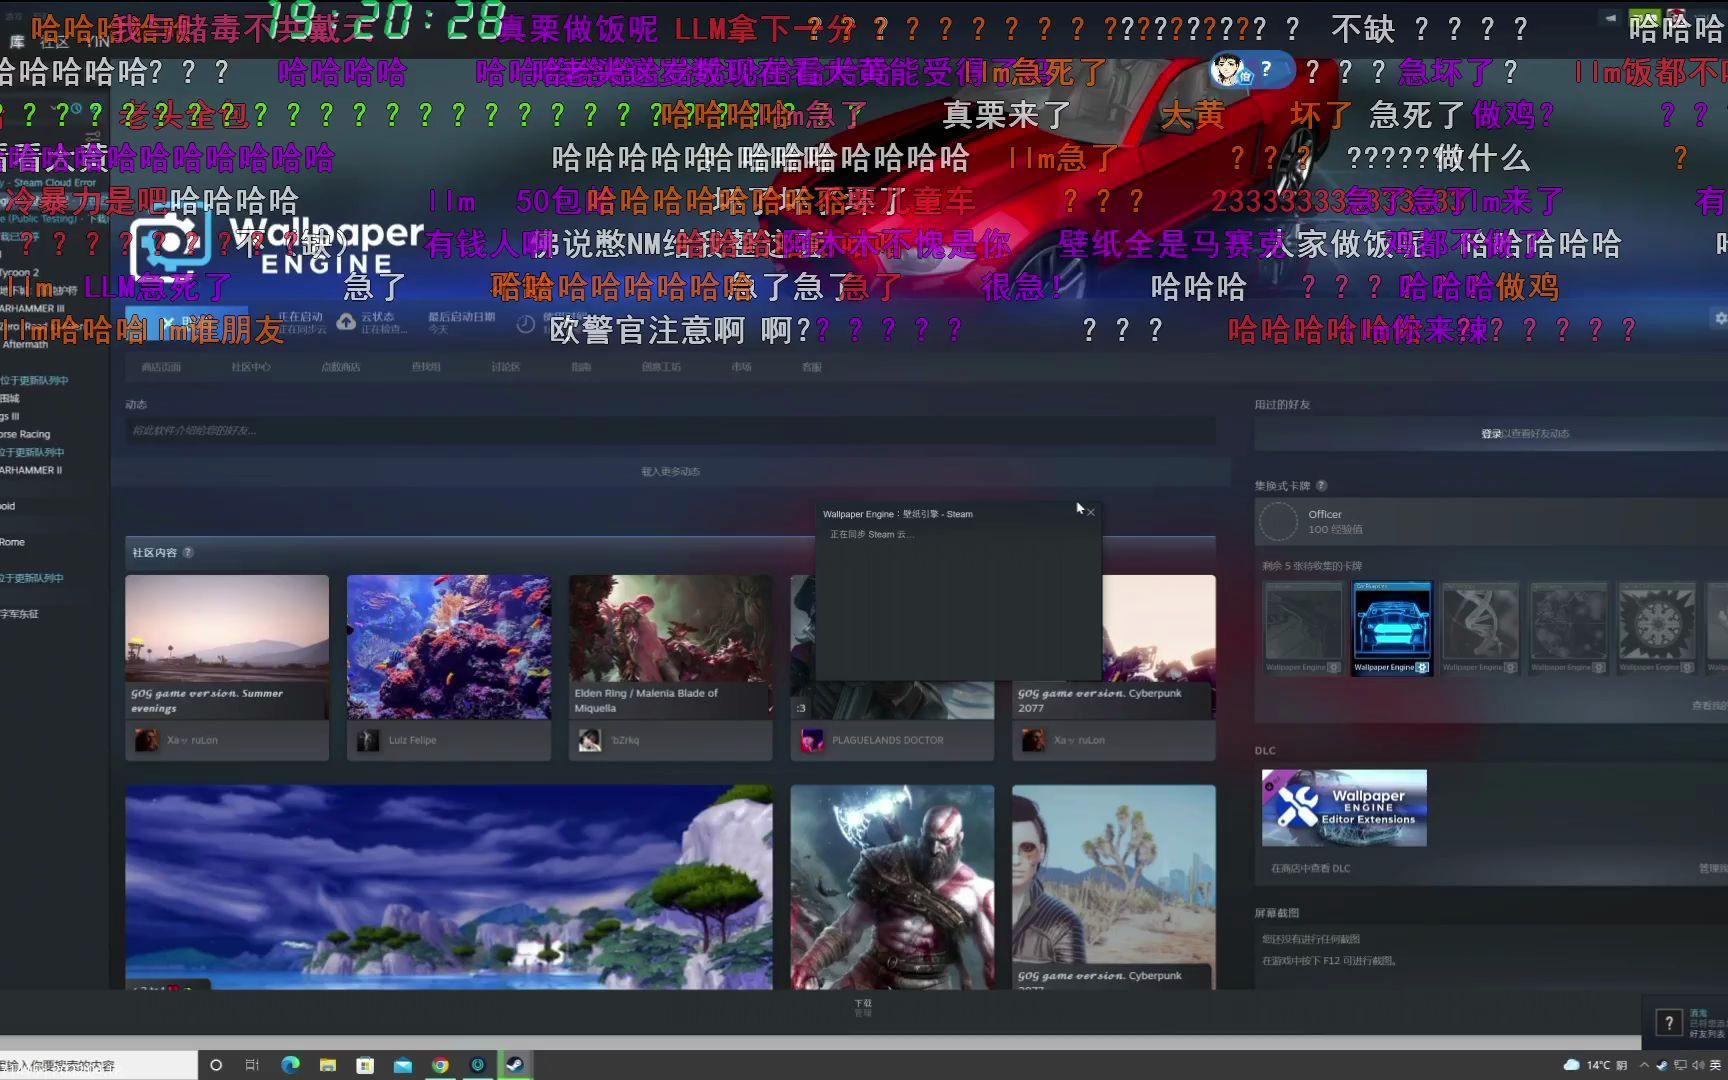Select Aftermath in library list
1728x1080 pixels.
click(24, 344)
